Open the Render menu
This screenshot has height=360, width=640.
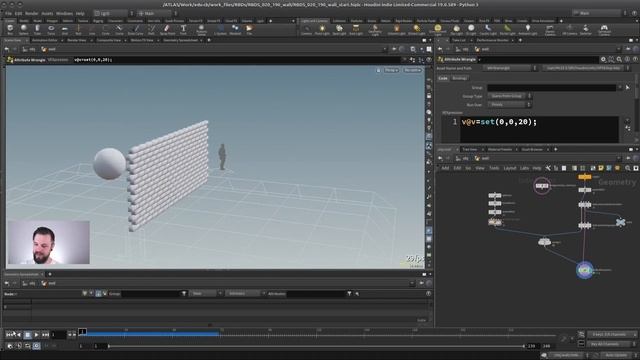tap(31, 13)
